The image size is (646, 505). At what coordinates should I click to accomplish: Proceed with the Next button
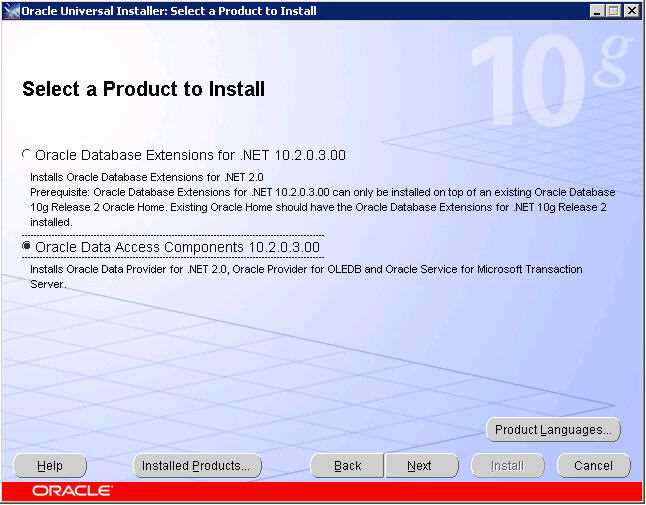click(421, 465)
